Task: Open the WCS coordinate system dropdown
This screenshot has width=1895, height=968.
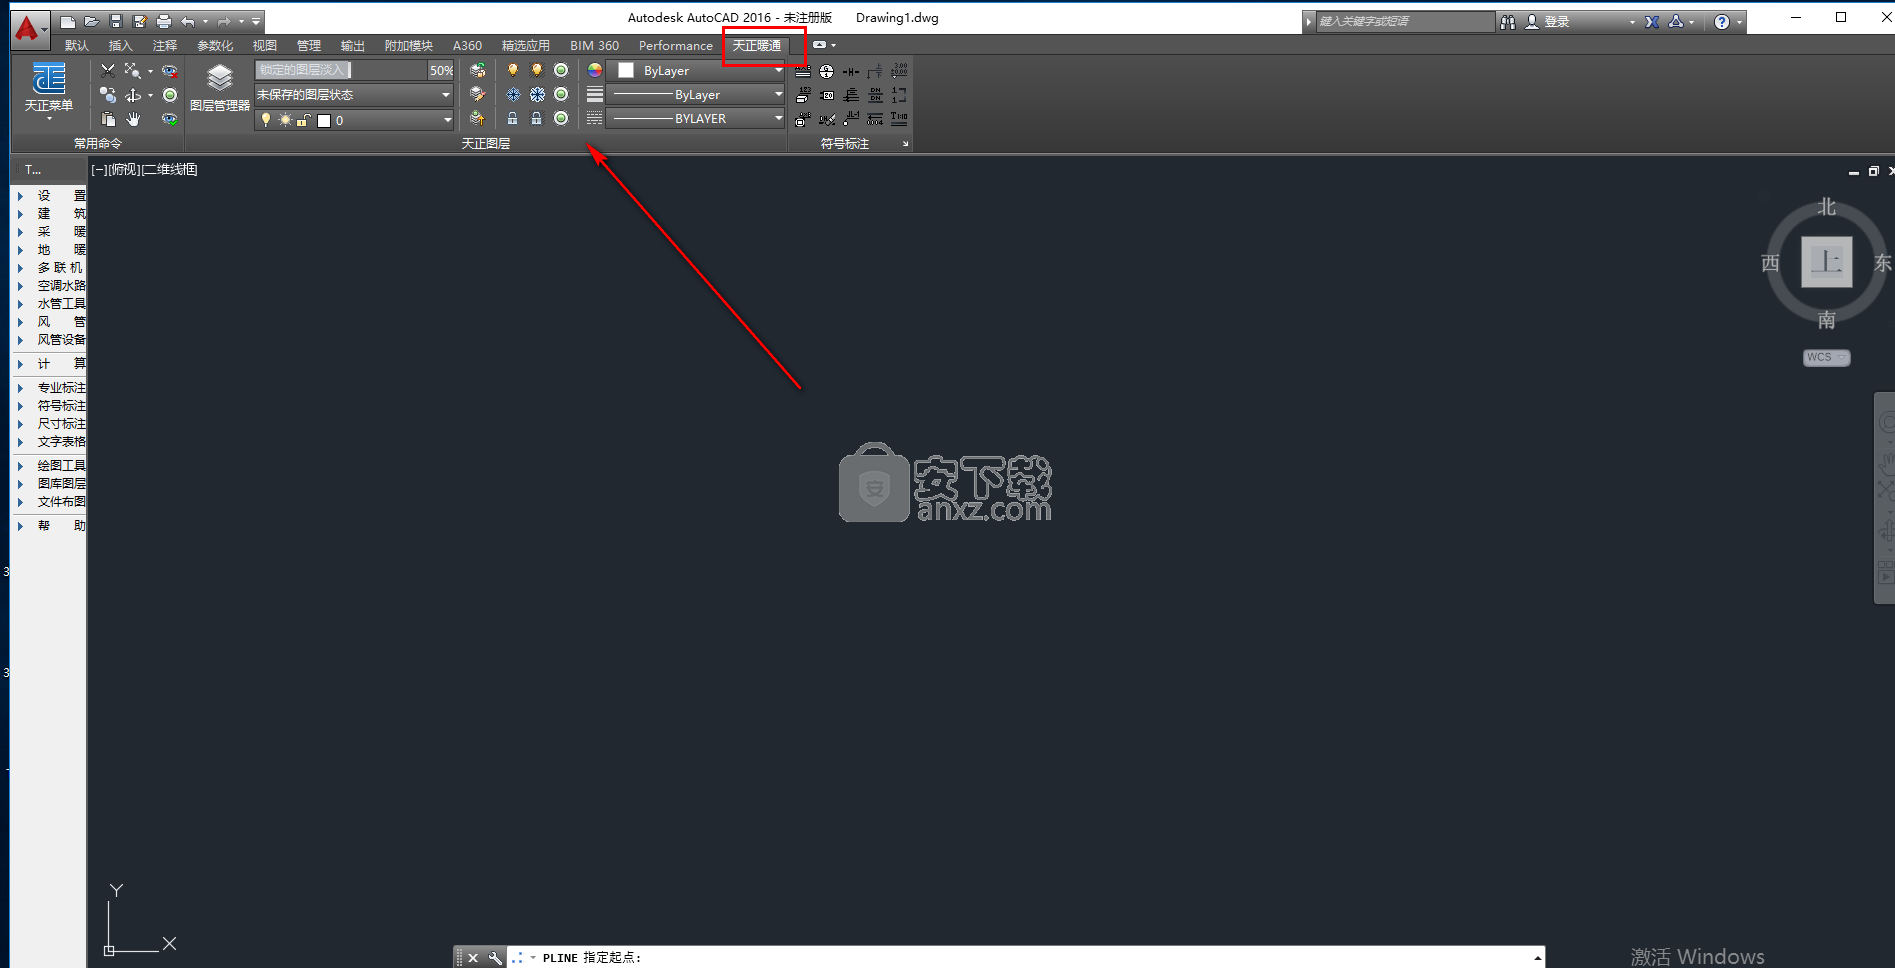Action: click(1827, 358)
